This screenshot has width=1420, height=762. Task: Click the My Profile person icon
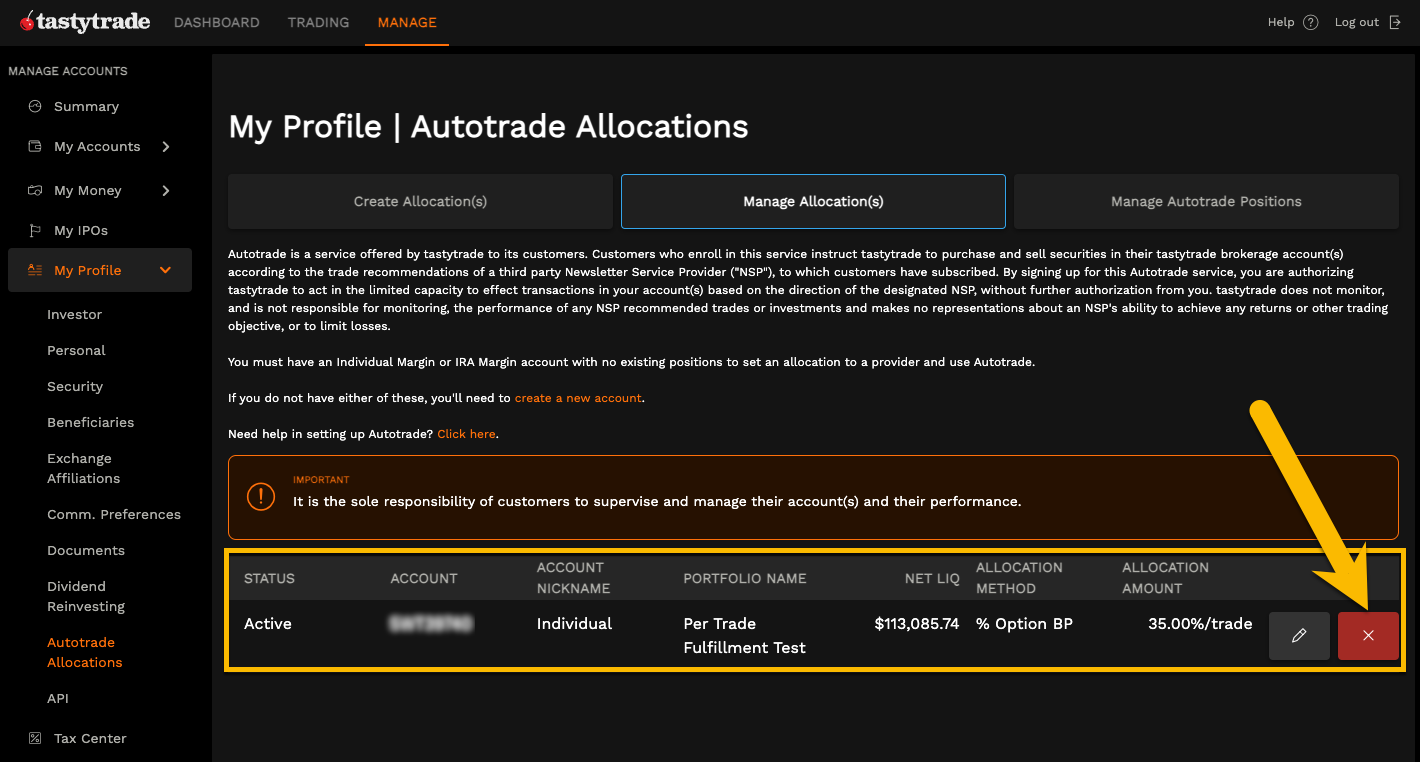point(33,270)
